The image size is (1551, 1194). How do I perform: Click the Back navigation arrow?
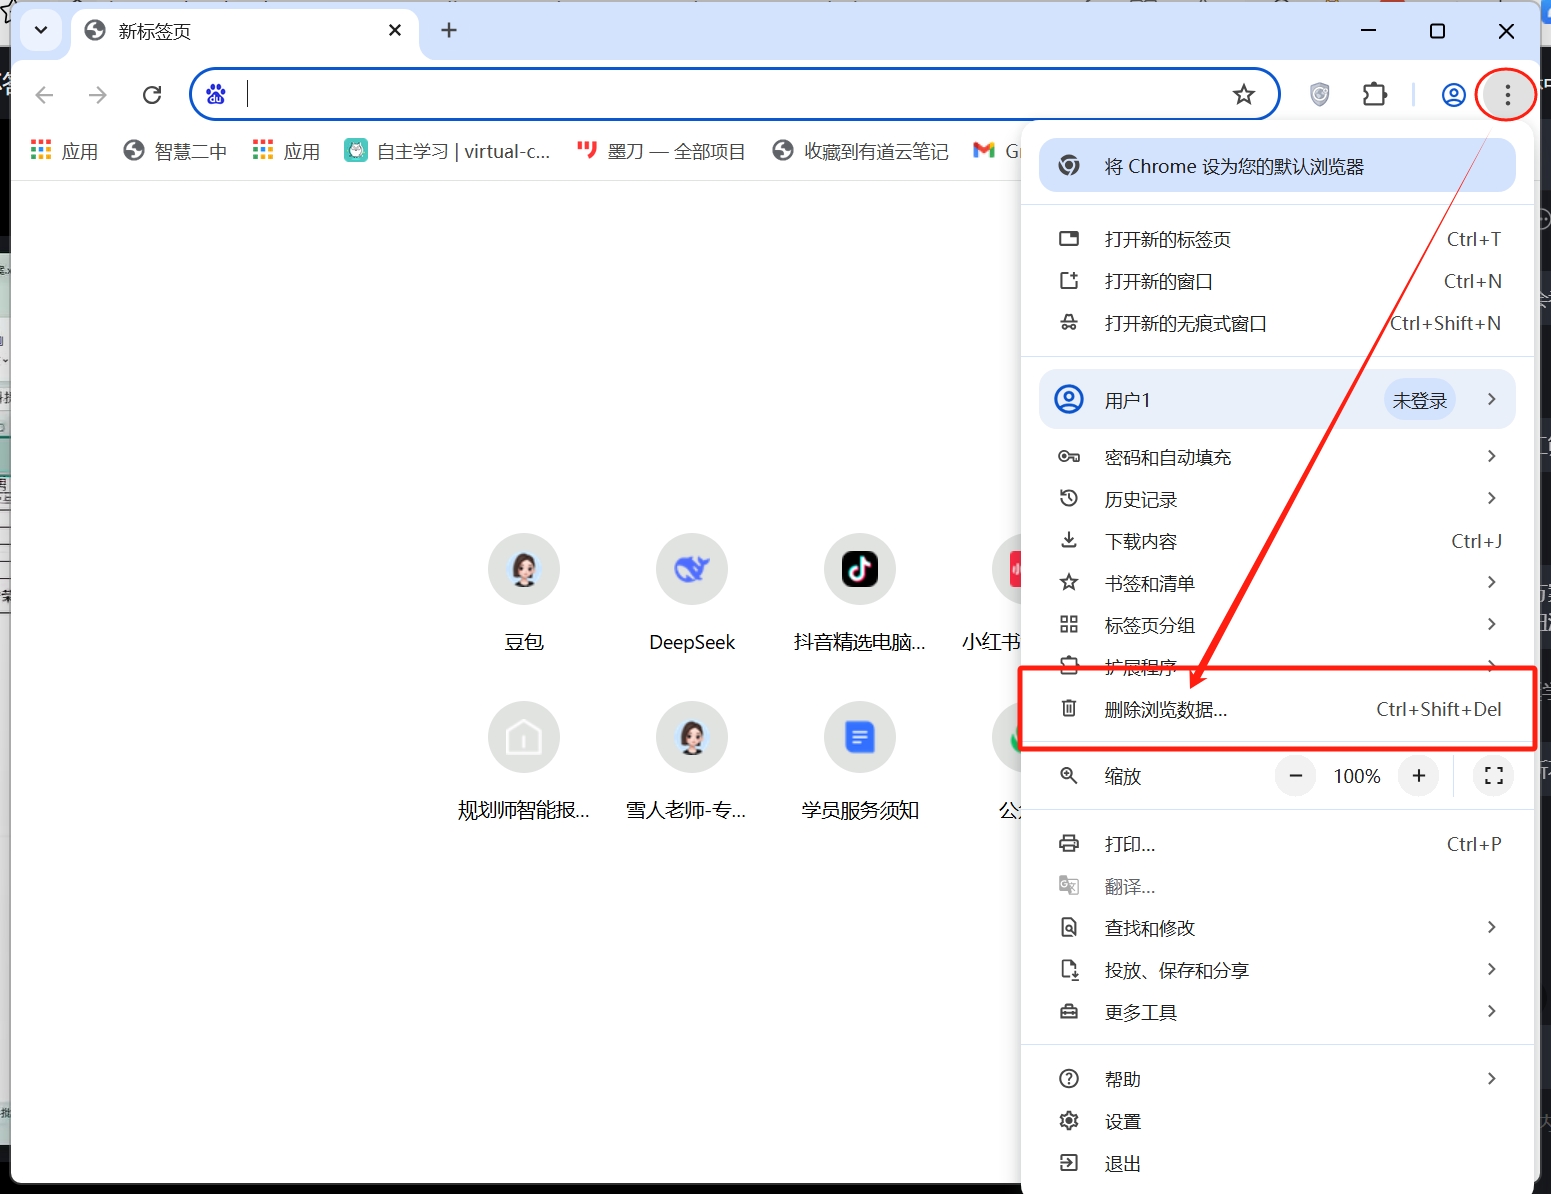point(44,94)
